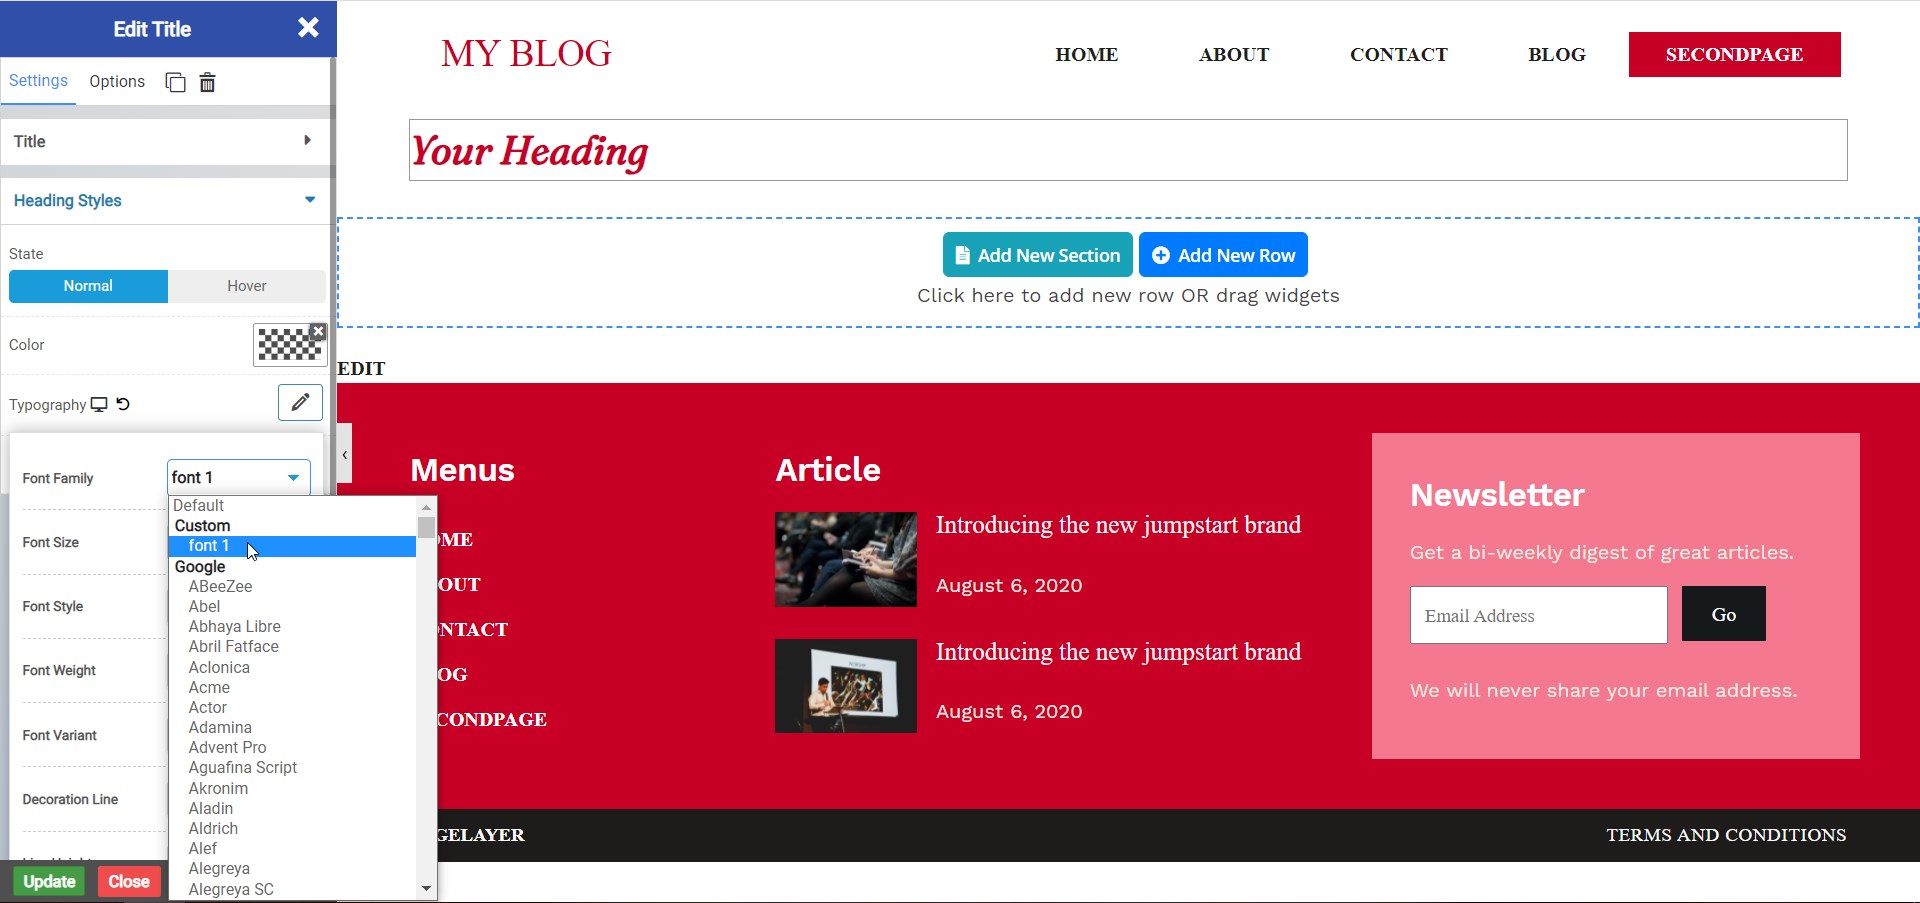Remove the selected color via the small X icon
The width and height of the screenshot is (1920, 903).
[317, 331]
